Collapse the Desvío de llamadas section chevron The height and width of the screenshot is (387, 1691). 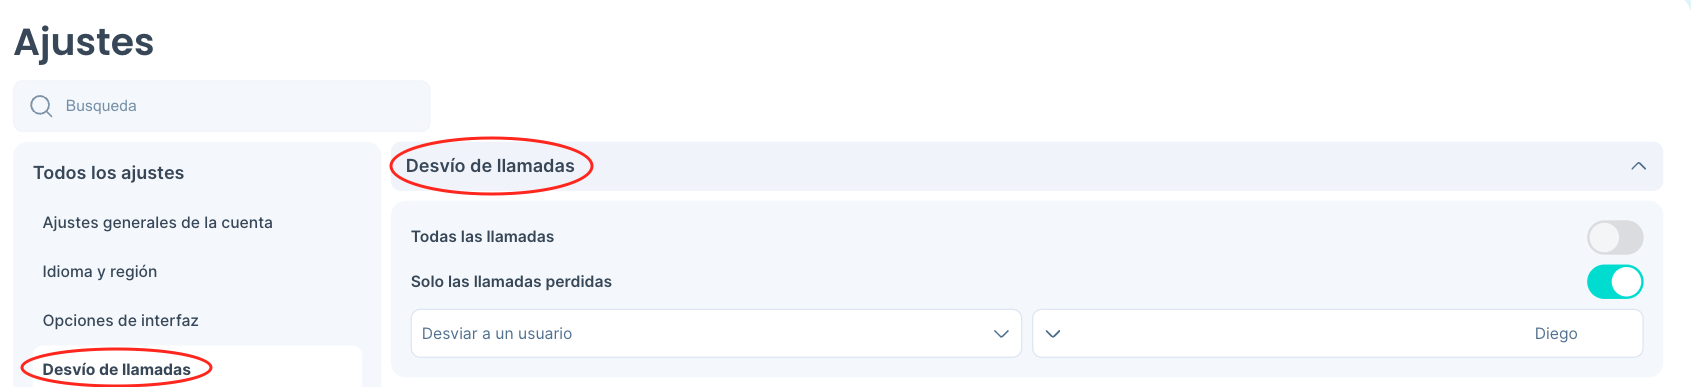point(1638,166)
